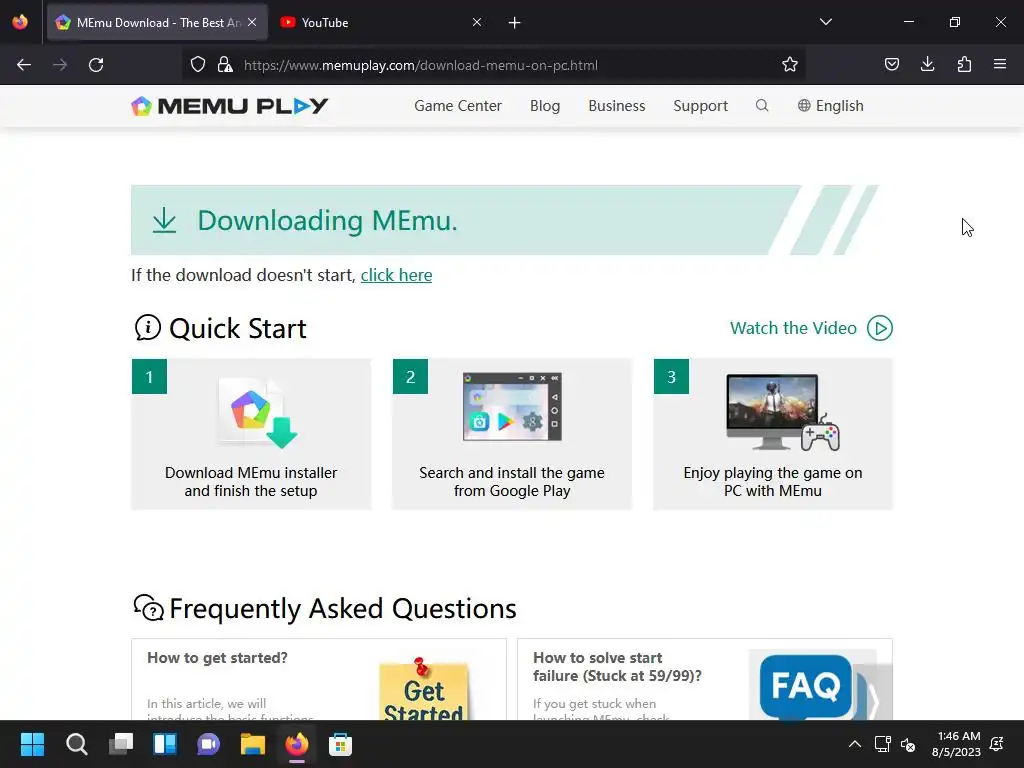Click the 'click here' download link
The image size is (1024, 768).
pos(396,275)
